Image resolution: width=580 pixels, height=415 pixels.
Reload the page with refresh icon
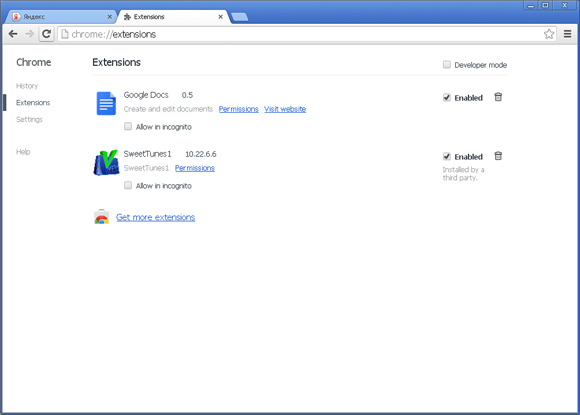click(46, 34)
